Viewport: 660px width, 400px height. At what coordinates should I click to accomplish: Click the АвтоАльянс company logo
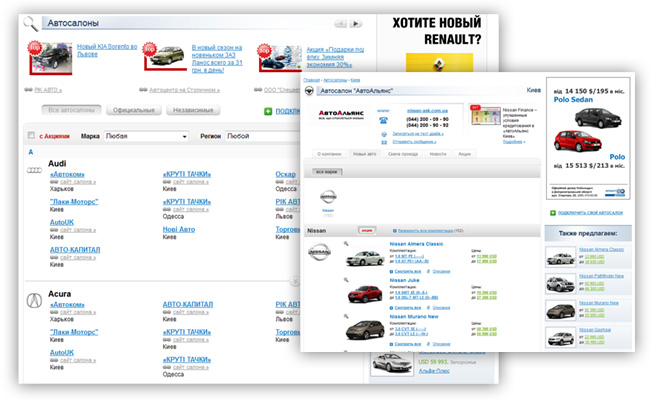coord(341,115)
